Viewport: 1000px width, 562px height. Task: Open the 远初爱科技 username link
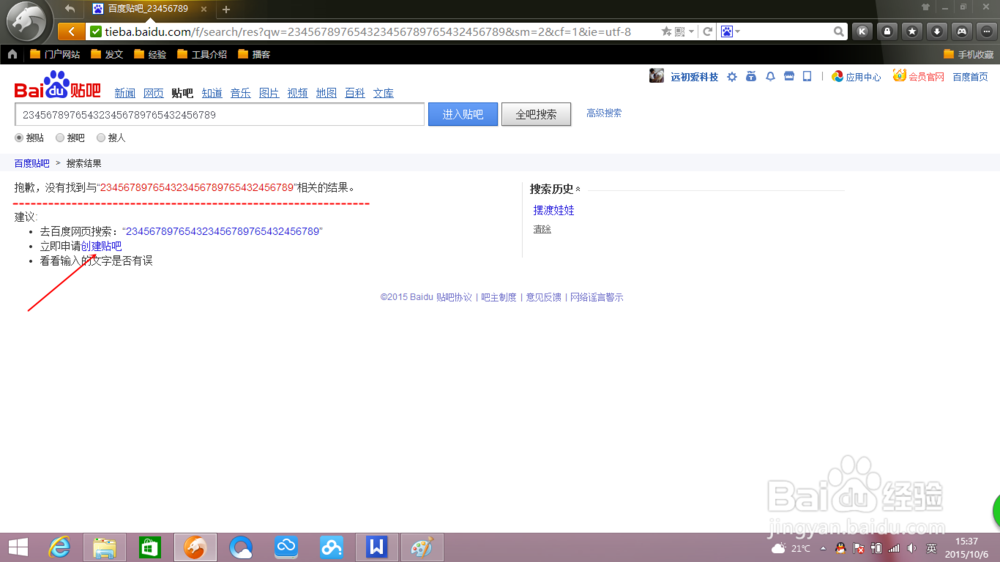click(694, 77)
